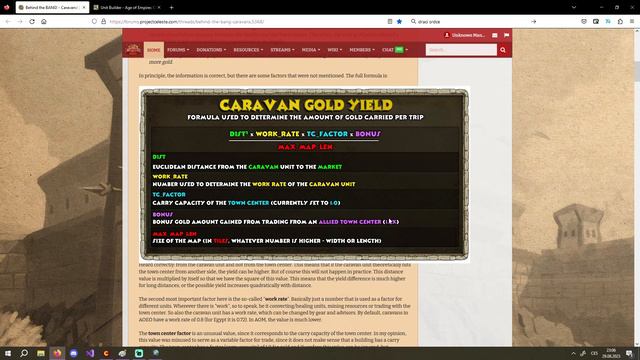Screen dimensions: 640x360
Task: Open the Windows notification center
Action: point(629,353)
